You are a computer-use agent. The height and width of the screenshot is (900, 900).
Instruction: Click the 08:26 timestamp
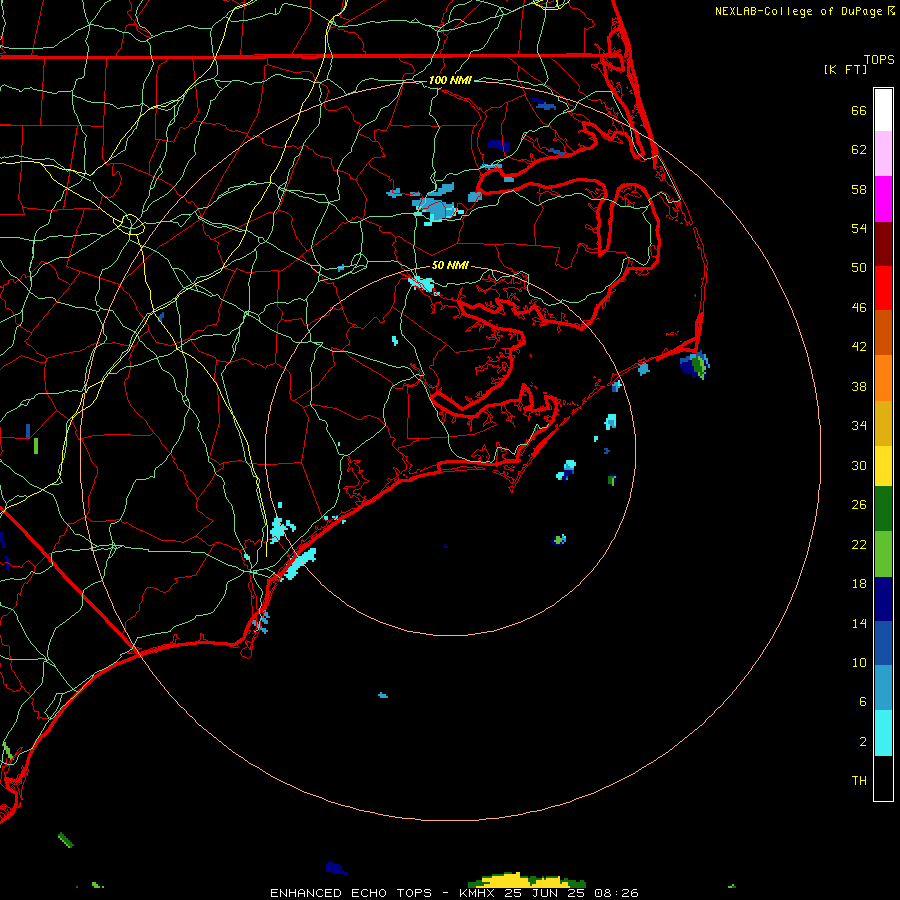(x=616, y=893)
